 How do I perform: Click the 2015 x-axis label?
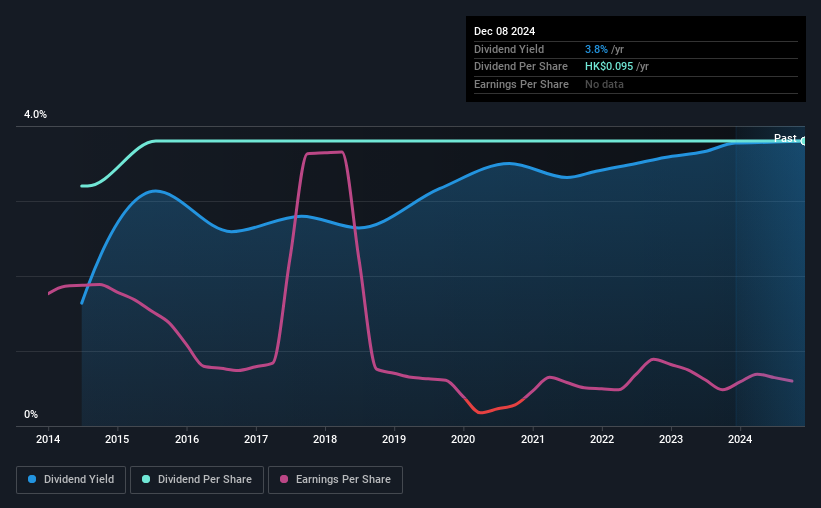[x=117, y=439]
